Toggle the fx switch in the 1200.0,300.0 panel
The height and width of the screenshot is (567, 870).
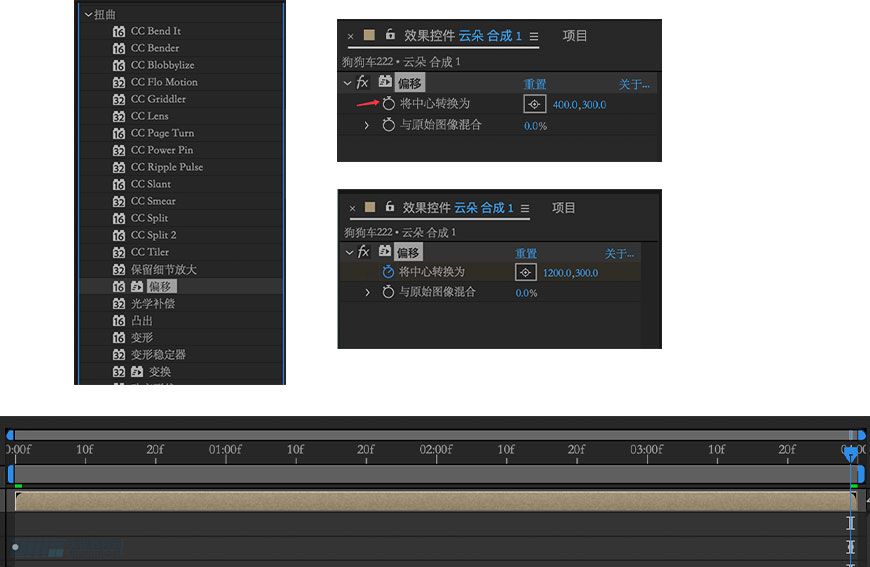(x=363, y=252)
